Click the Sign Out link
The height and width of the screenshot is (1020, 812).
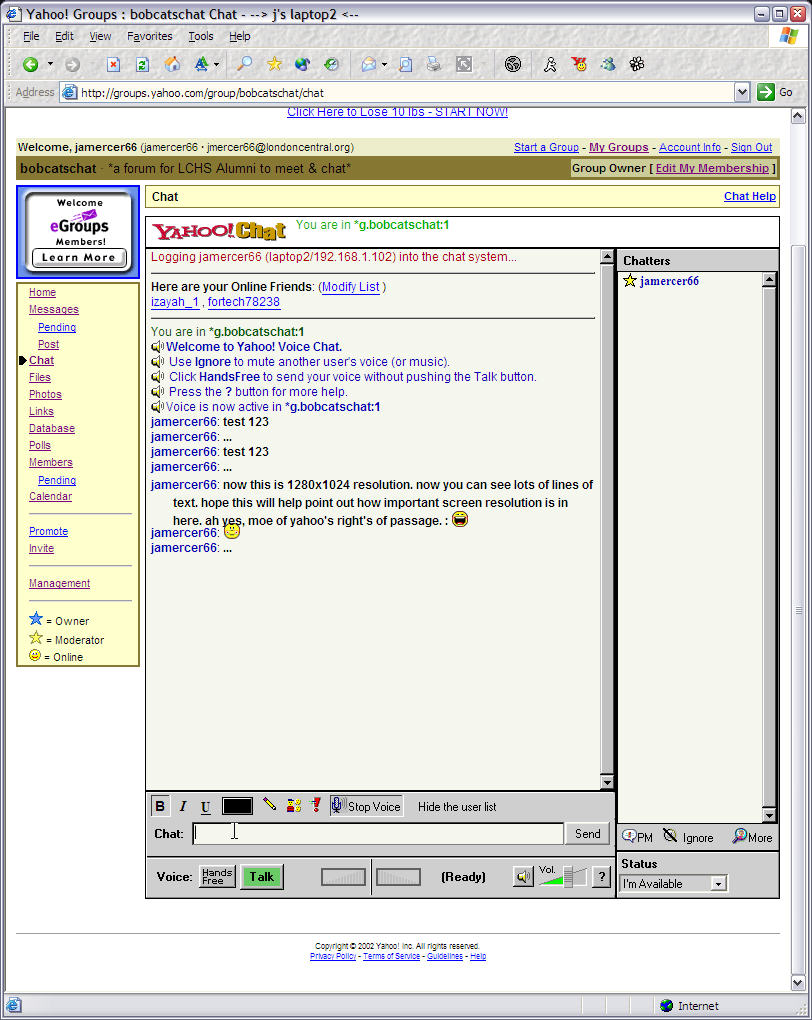pos(751,148)
